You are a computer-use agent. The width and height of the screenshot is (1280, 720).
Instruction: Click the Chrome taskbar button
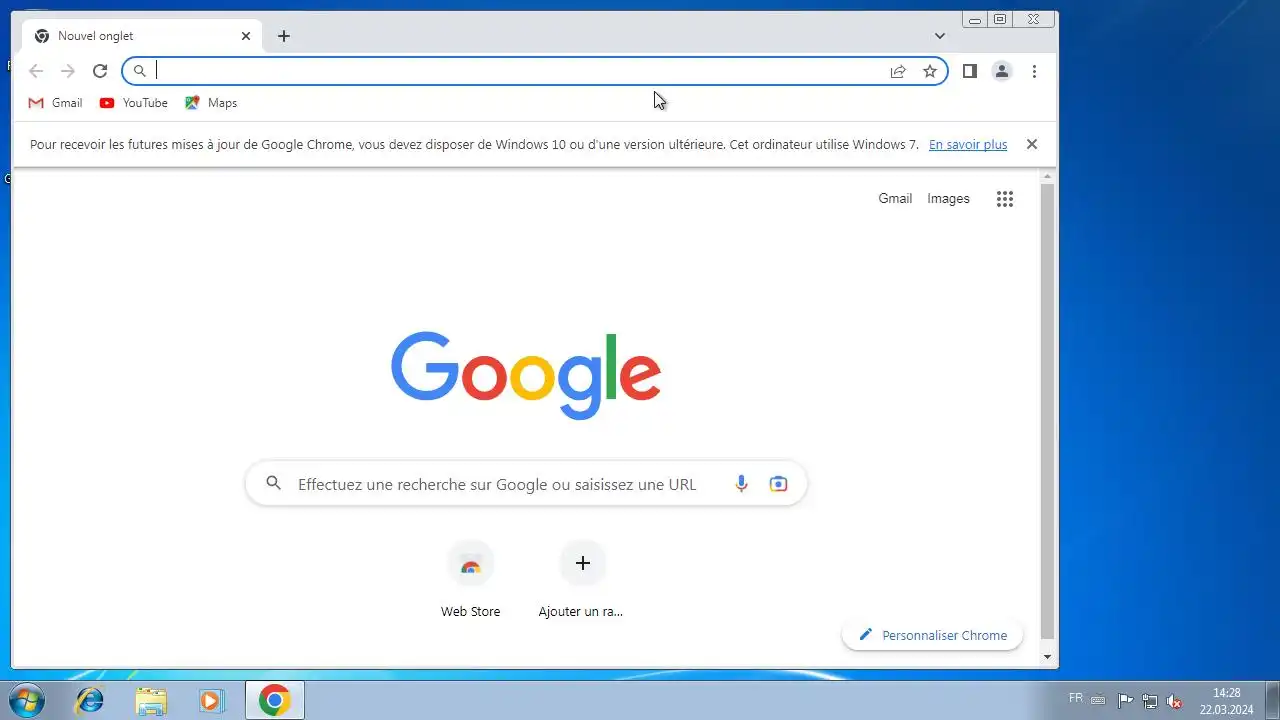coord(275,700)
